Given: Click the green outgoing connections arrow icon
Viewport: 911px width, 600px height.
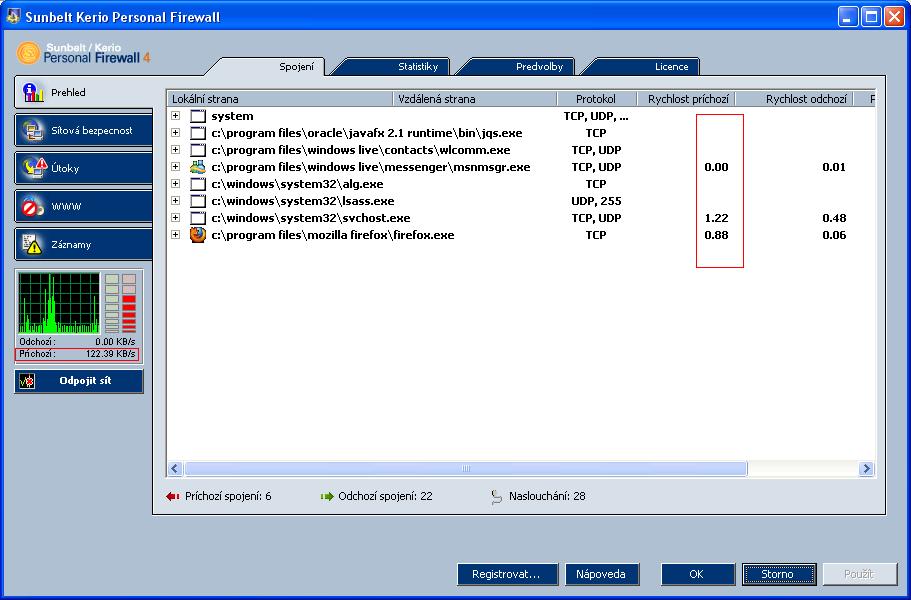Looking at the screenshot, I should (327, 497).
